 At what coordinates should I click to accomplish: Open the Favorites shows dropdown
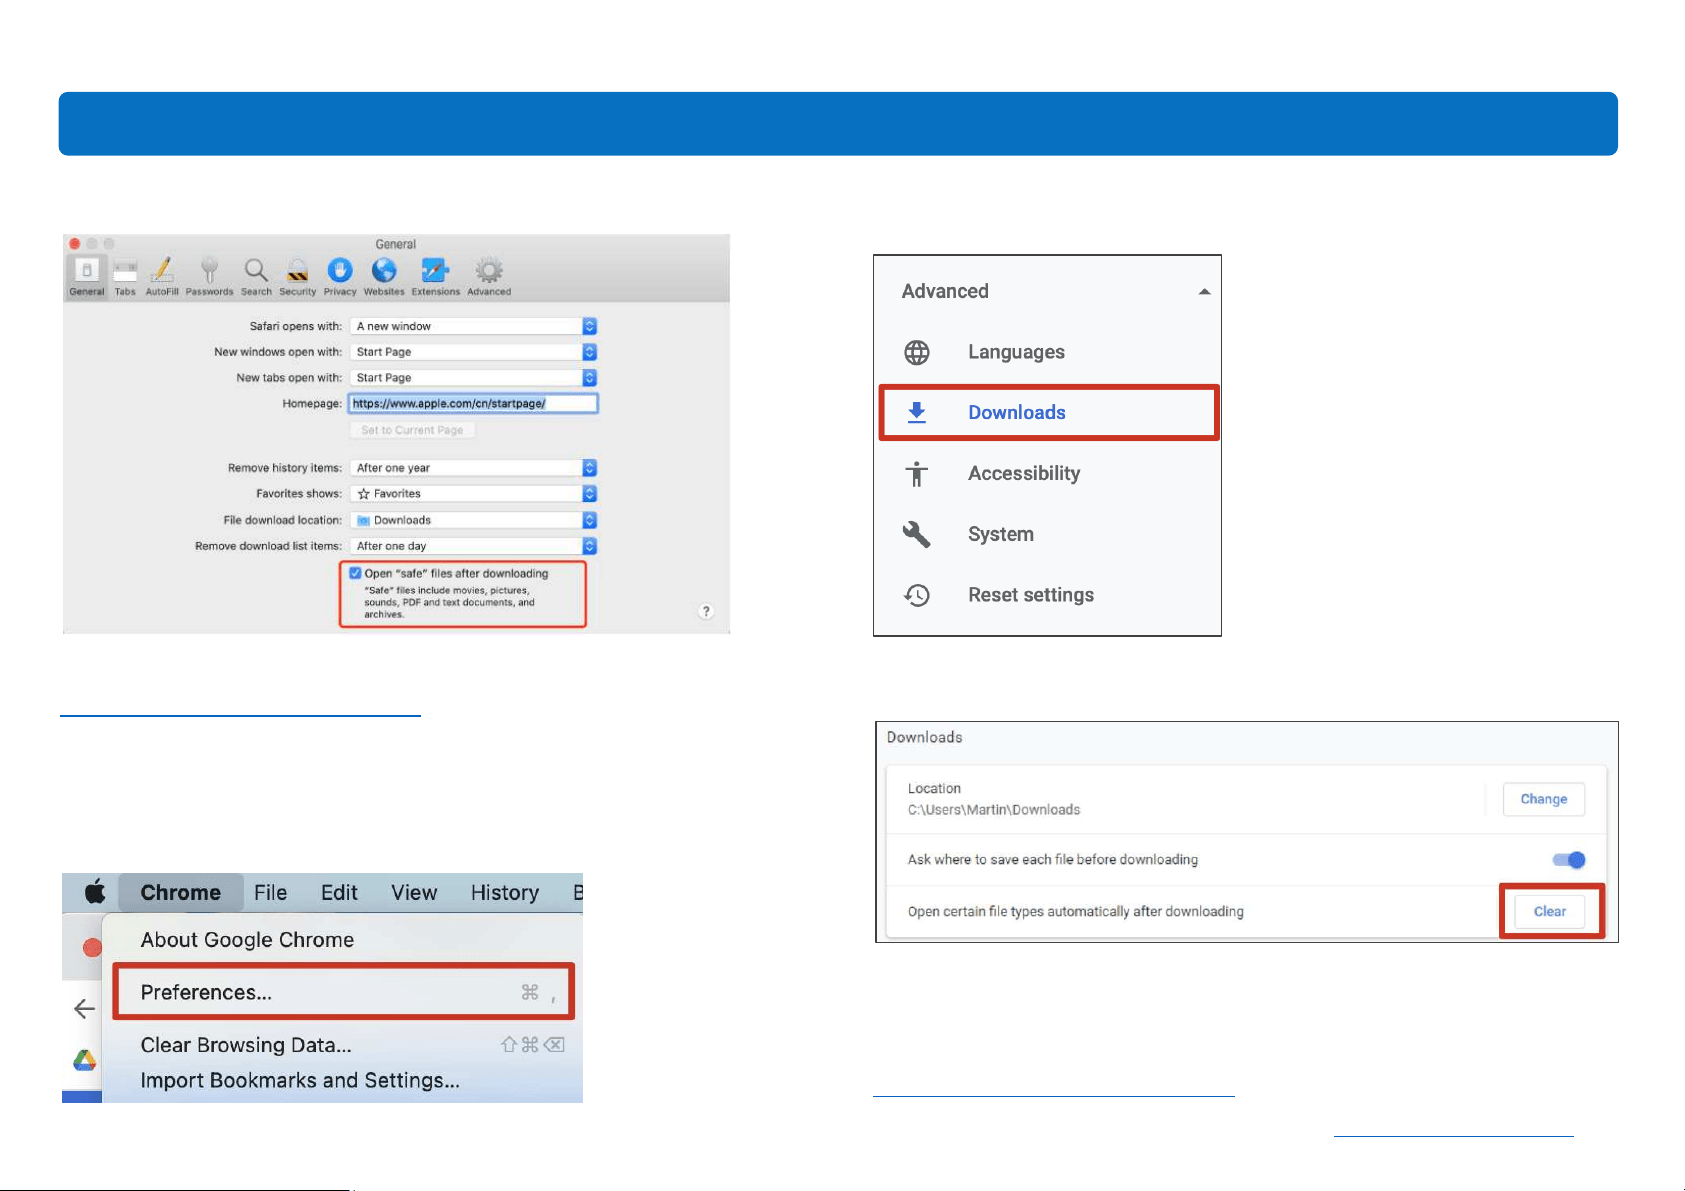(473, 494)
